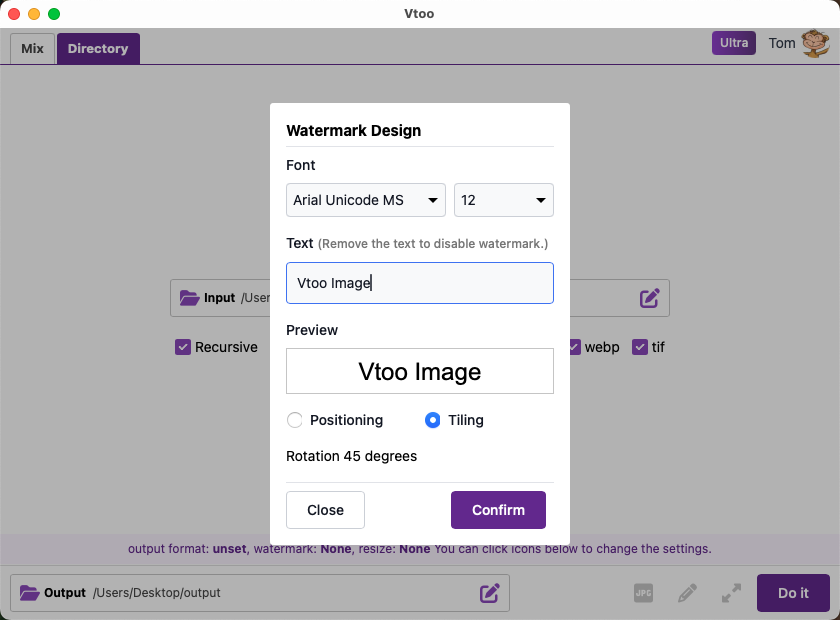
Task: Click the green zoom window button
Action: coord(54,14)
